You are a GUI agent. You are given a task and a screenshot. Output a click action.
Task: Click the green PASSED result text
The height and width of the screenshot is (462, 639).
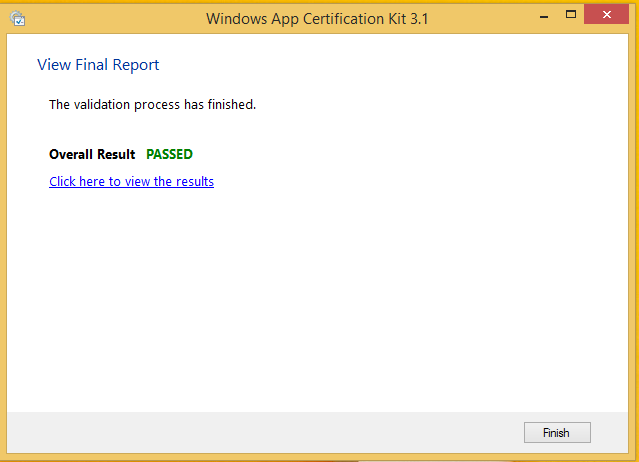point(170,154)
